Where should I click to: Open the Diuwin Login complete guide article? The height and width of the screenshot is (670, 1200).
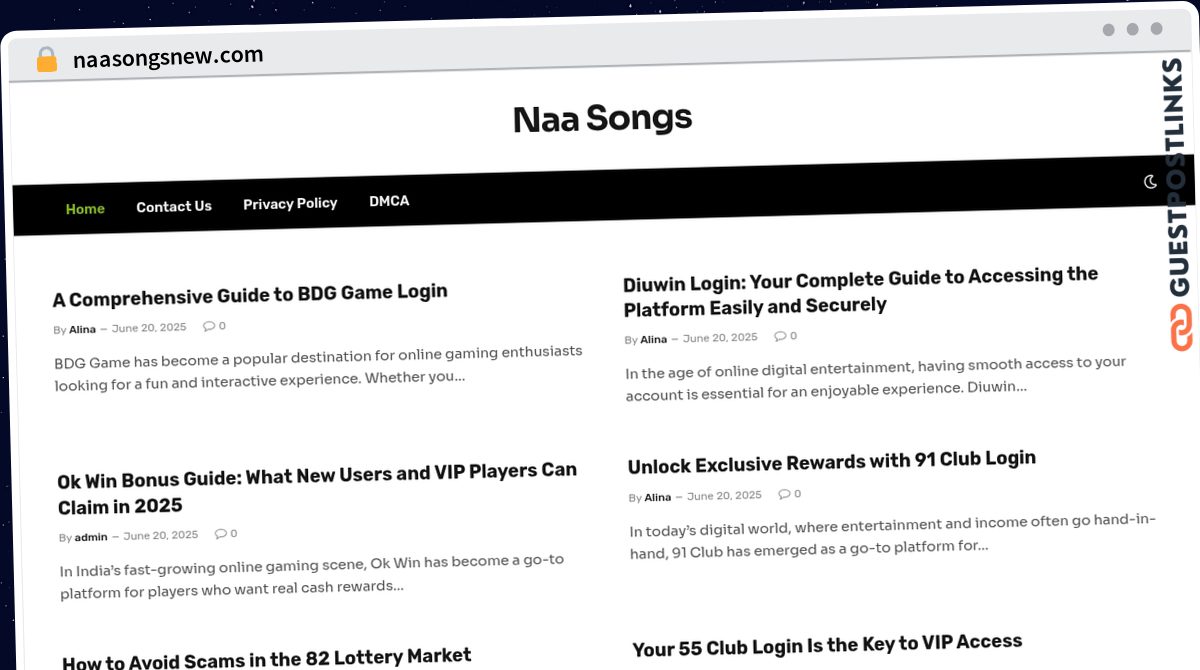click(x=860, y=290)
